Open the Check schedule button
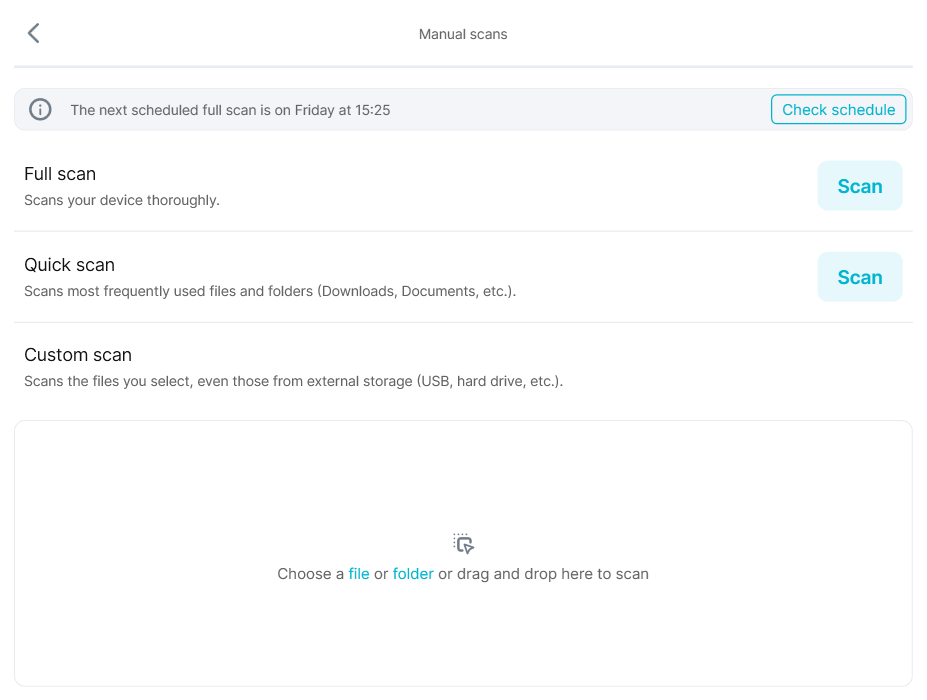Screen dimensions: 927x700 [838, 109]
